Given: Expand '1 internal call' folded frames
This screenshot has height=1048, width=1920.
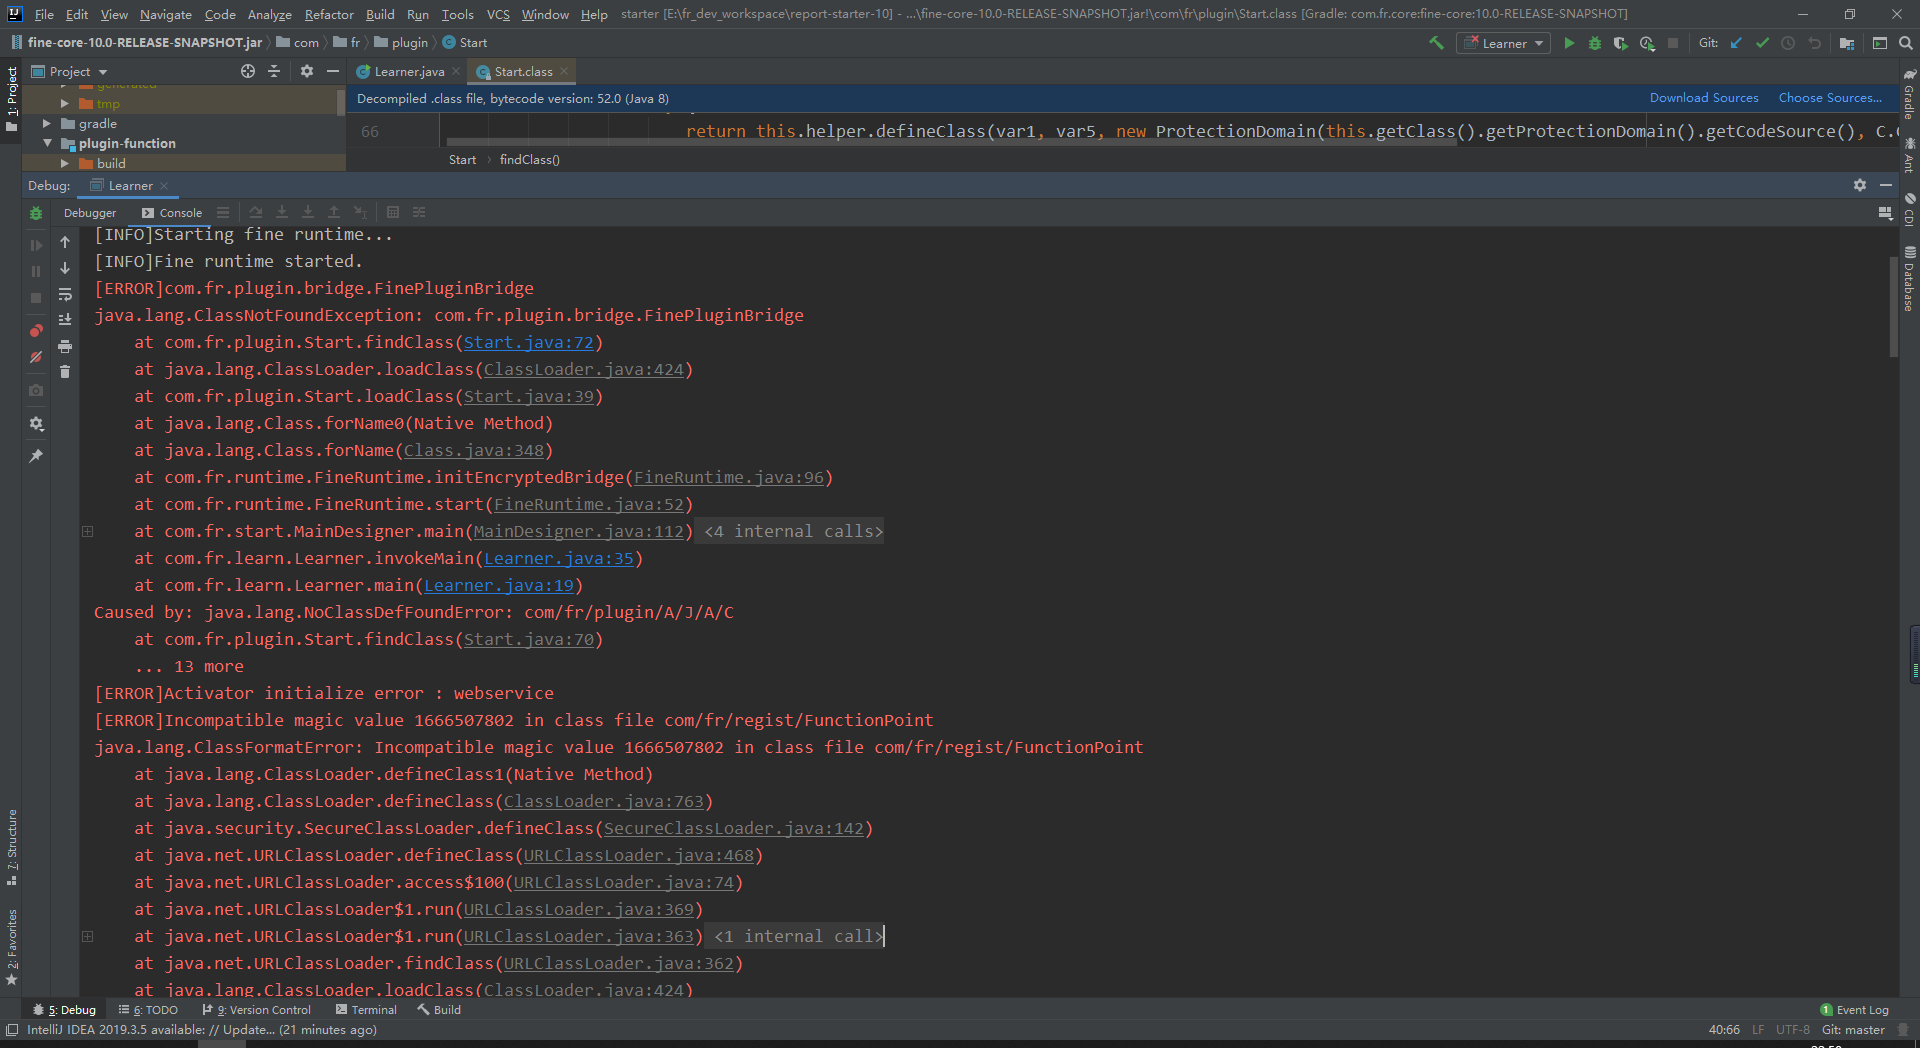Looking at the screenshot, I should click(x=798, y=937).
